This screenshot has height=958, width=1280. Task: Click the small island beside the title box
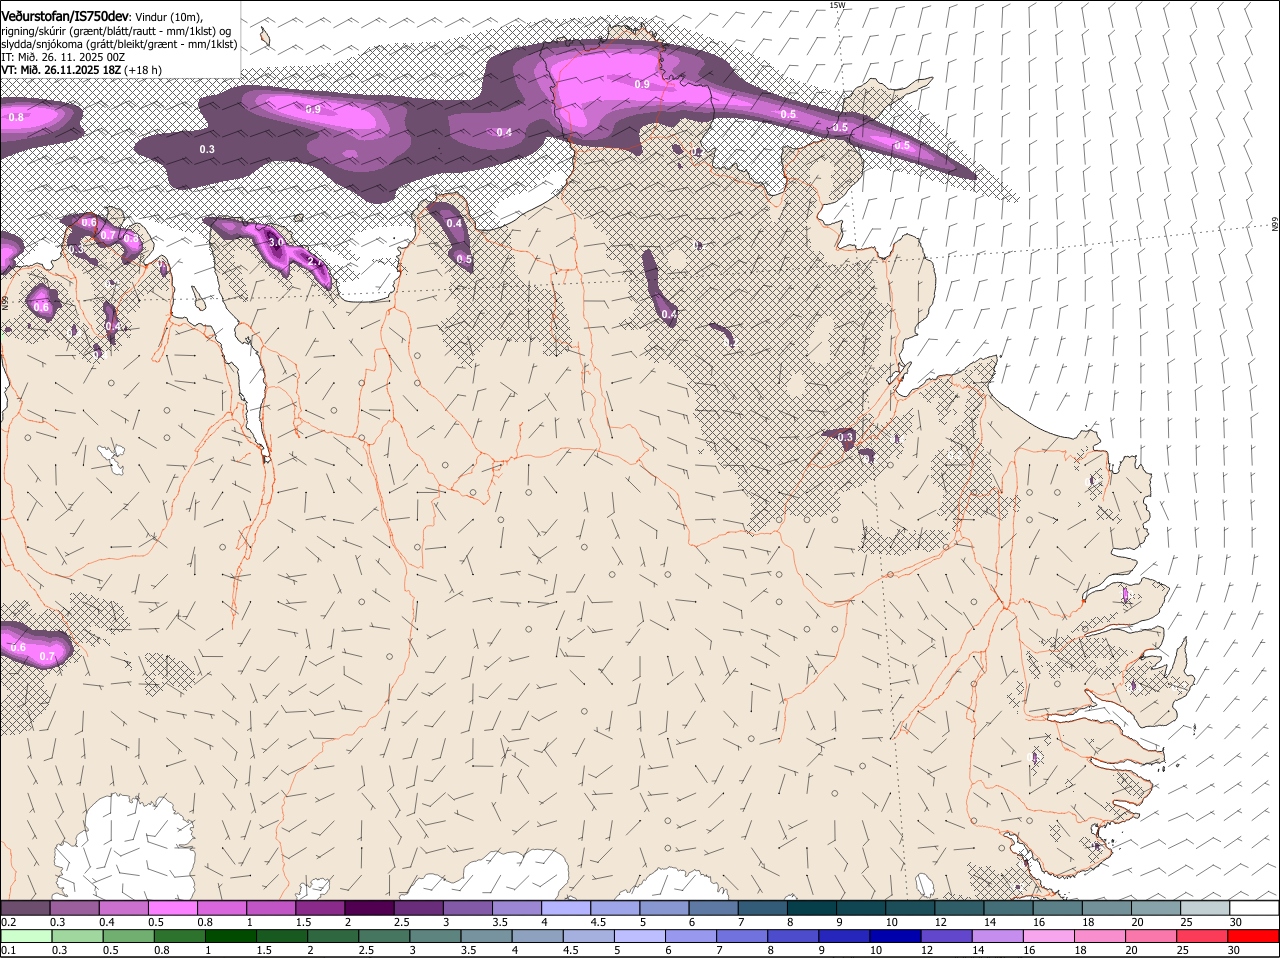tap(265, 37)
